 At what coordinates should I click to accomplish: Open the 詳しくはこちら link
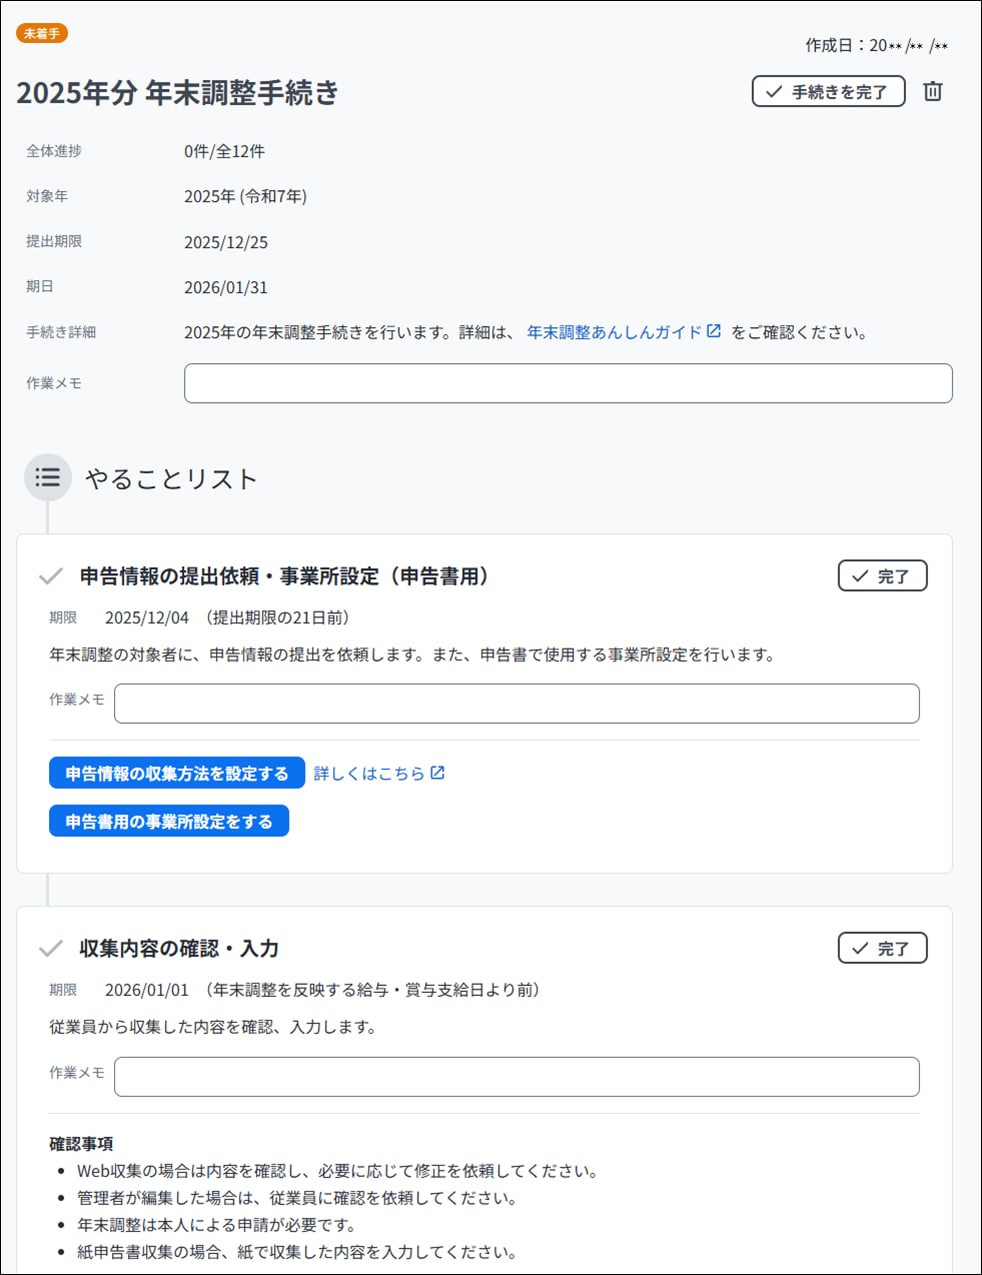pos(369,773)
